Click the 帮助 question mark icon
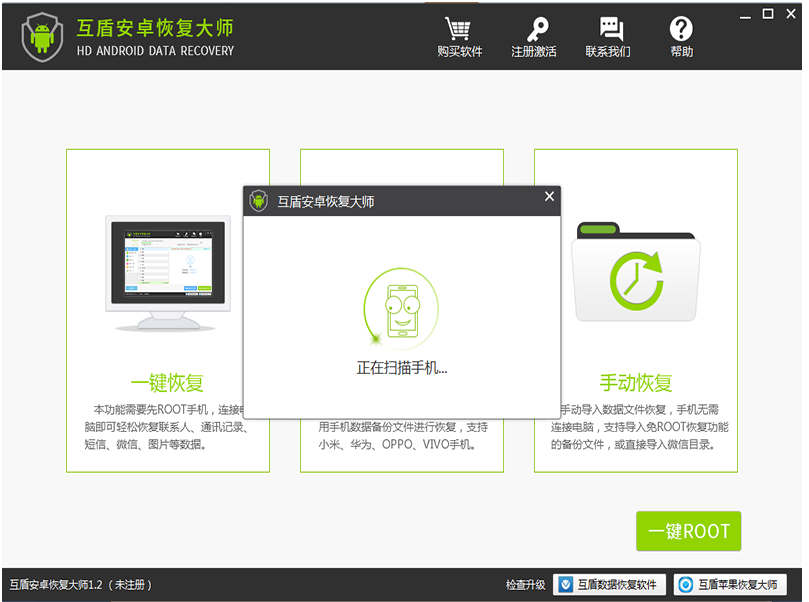 681,29
